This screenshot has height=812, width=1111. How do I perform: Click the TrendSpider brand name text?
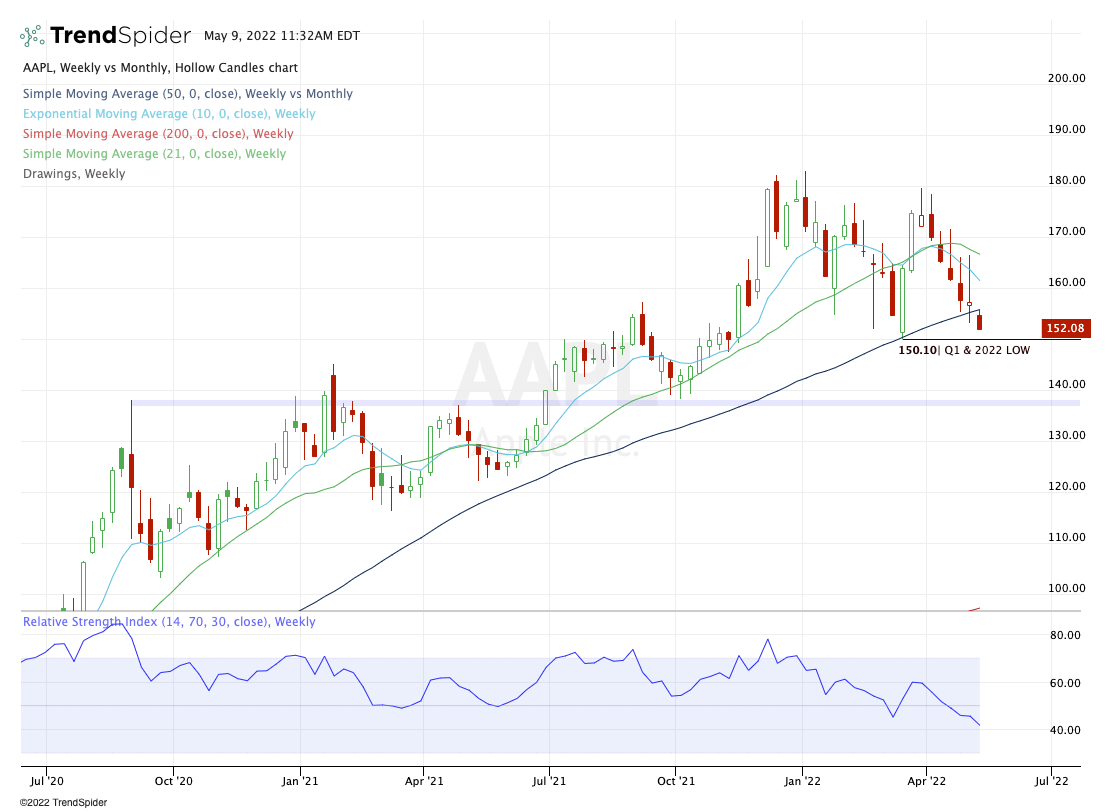point(120,35)
